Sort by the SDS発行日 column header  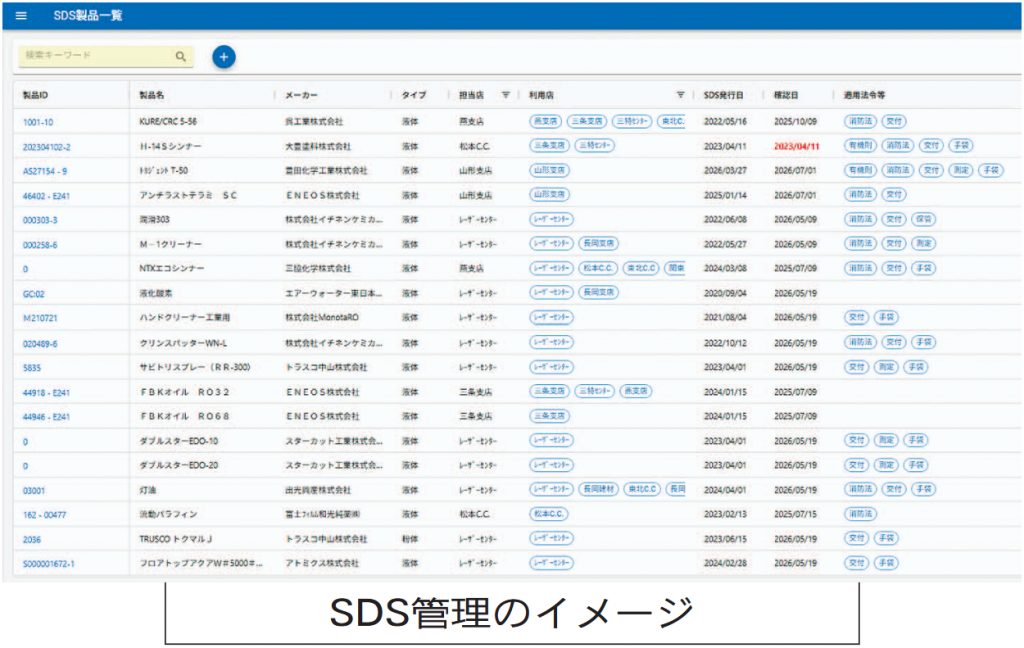[723, 95]
